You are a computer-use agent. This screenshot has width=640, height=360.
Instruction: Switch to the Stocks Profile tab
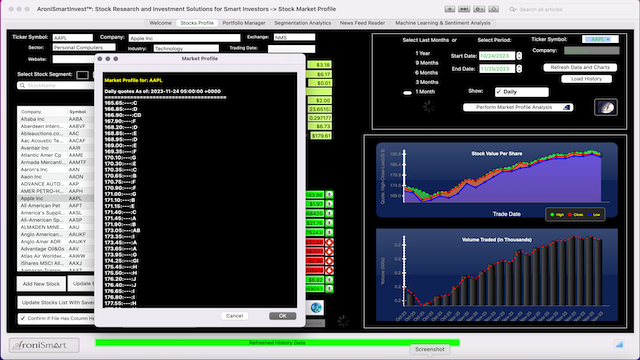click(x=197, y=23)
